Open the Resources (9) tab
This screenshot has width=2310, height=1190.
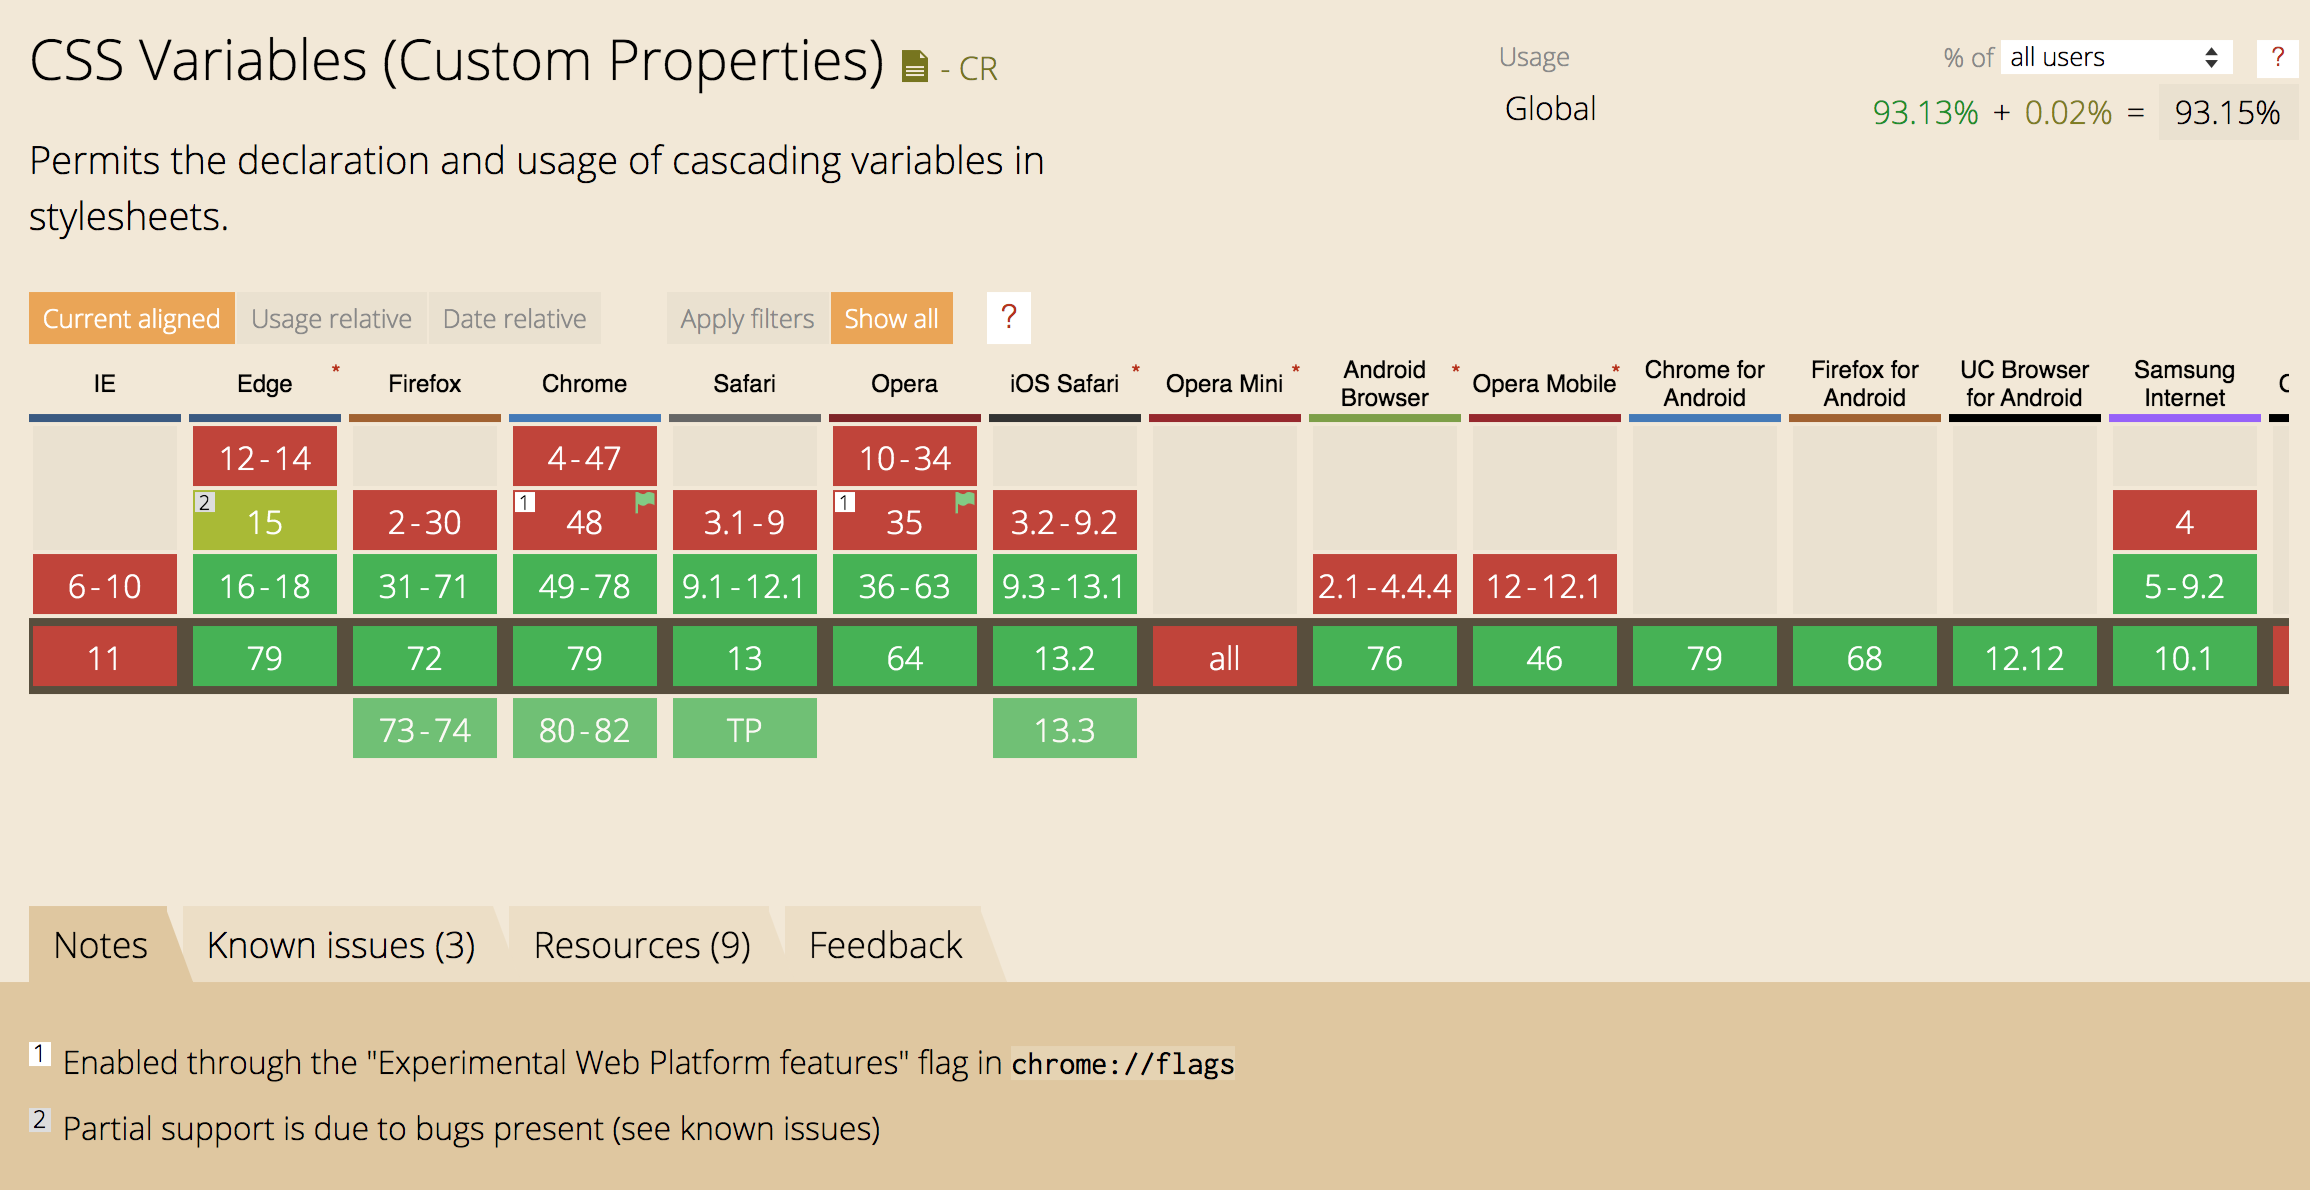coord(641,945)
